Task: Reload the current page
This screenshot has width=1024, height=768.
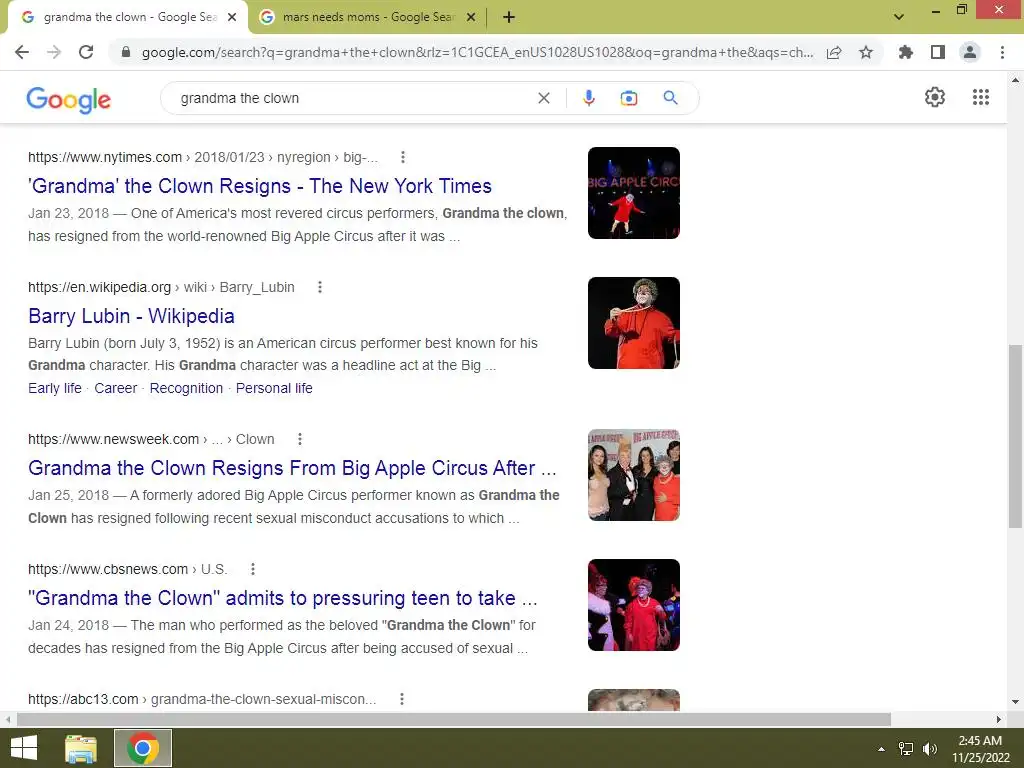Action: [86, 52]
